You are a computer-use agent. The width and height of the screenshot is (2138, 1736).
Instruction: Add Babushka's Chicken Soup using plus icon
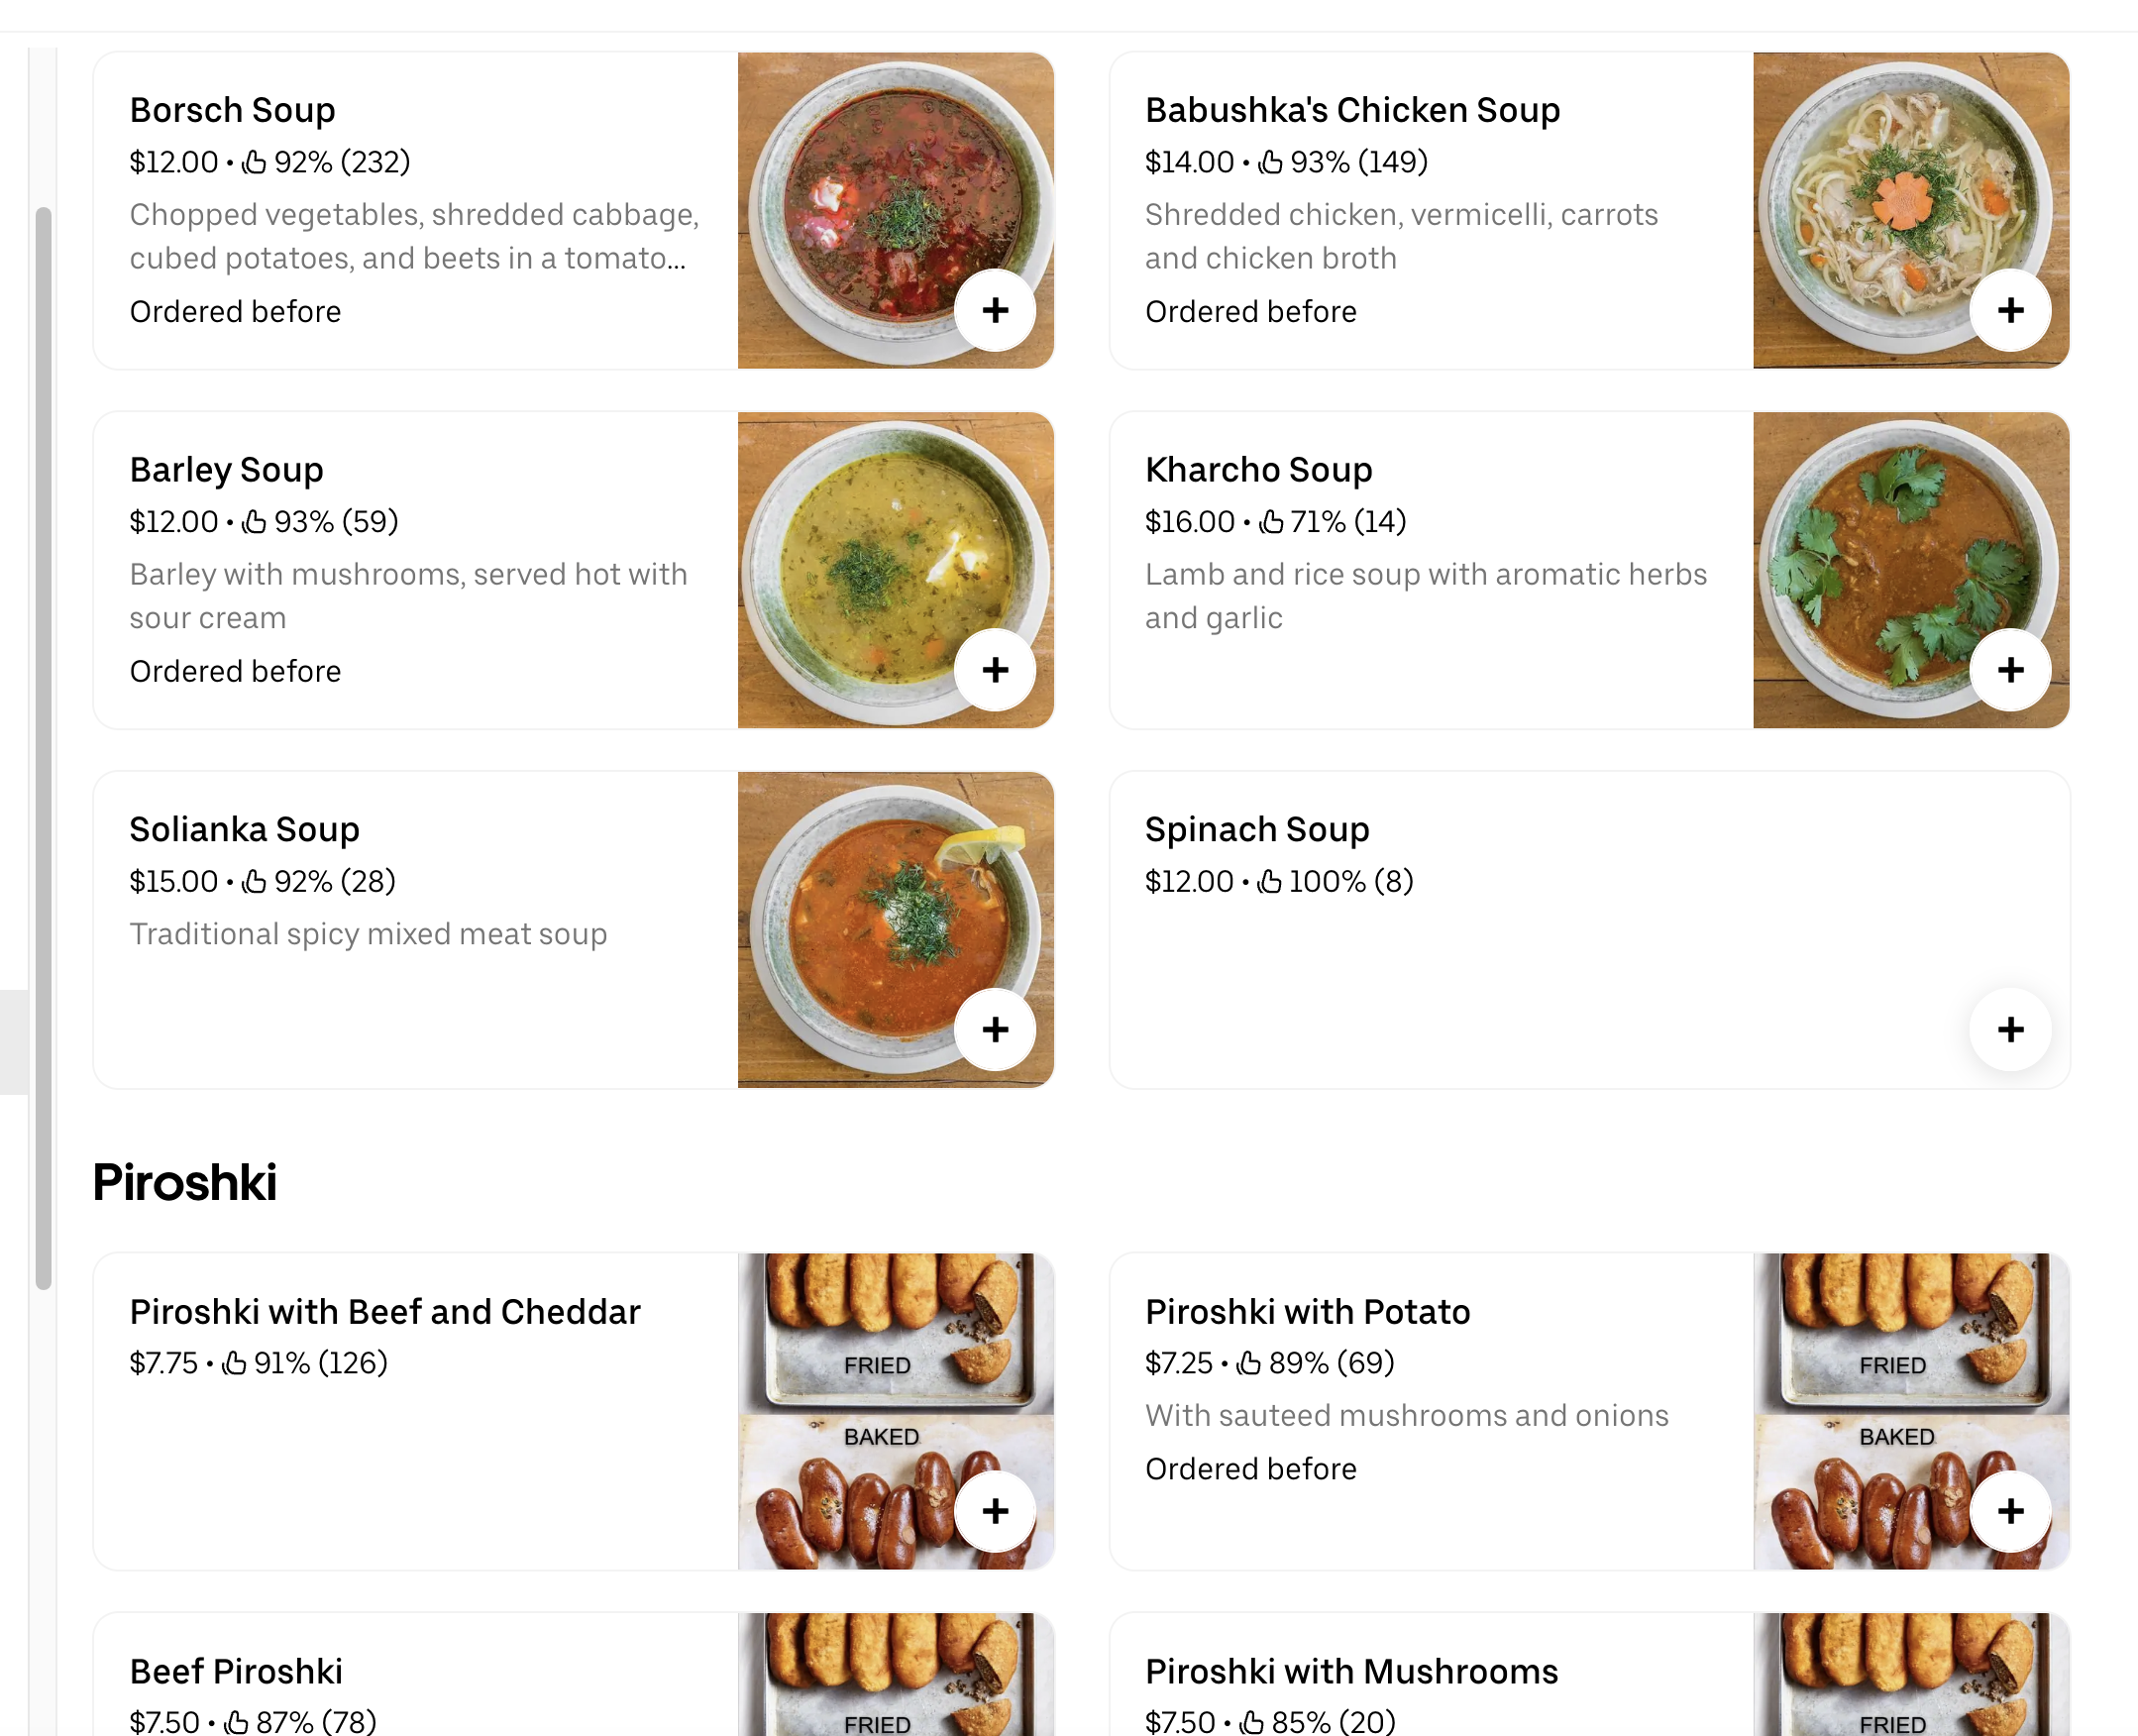(2011, 310)
